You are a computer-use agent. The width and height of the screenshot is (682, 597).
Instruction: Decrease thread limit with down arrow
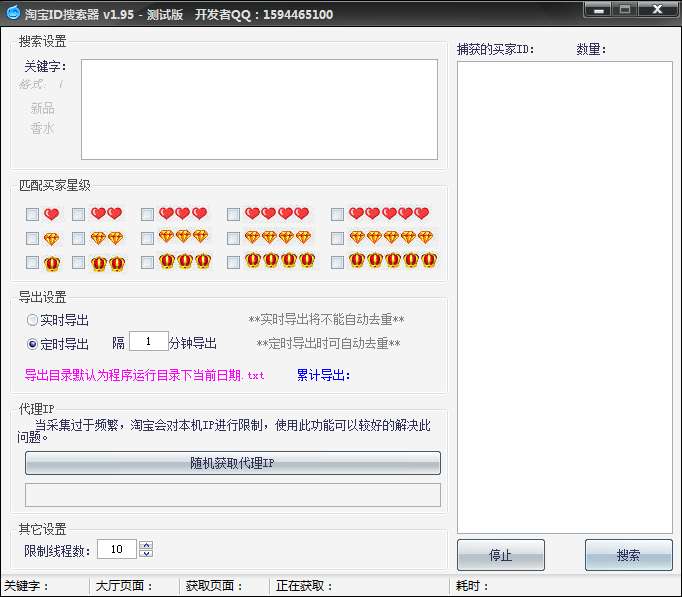click(x=147, y=554)
